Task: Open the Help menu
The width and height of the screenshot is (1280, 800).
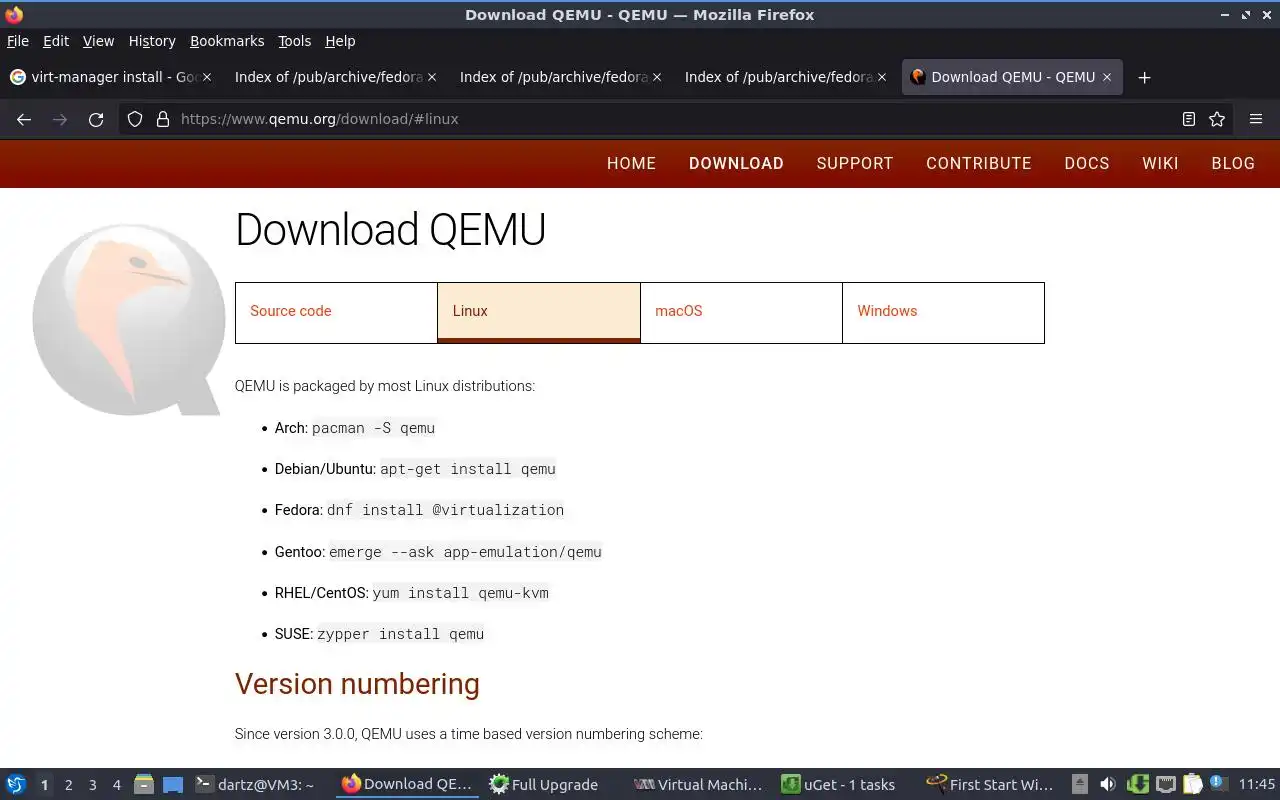Action: click(340, 41)
